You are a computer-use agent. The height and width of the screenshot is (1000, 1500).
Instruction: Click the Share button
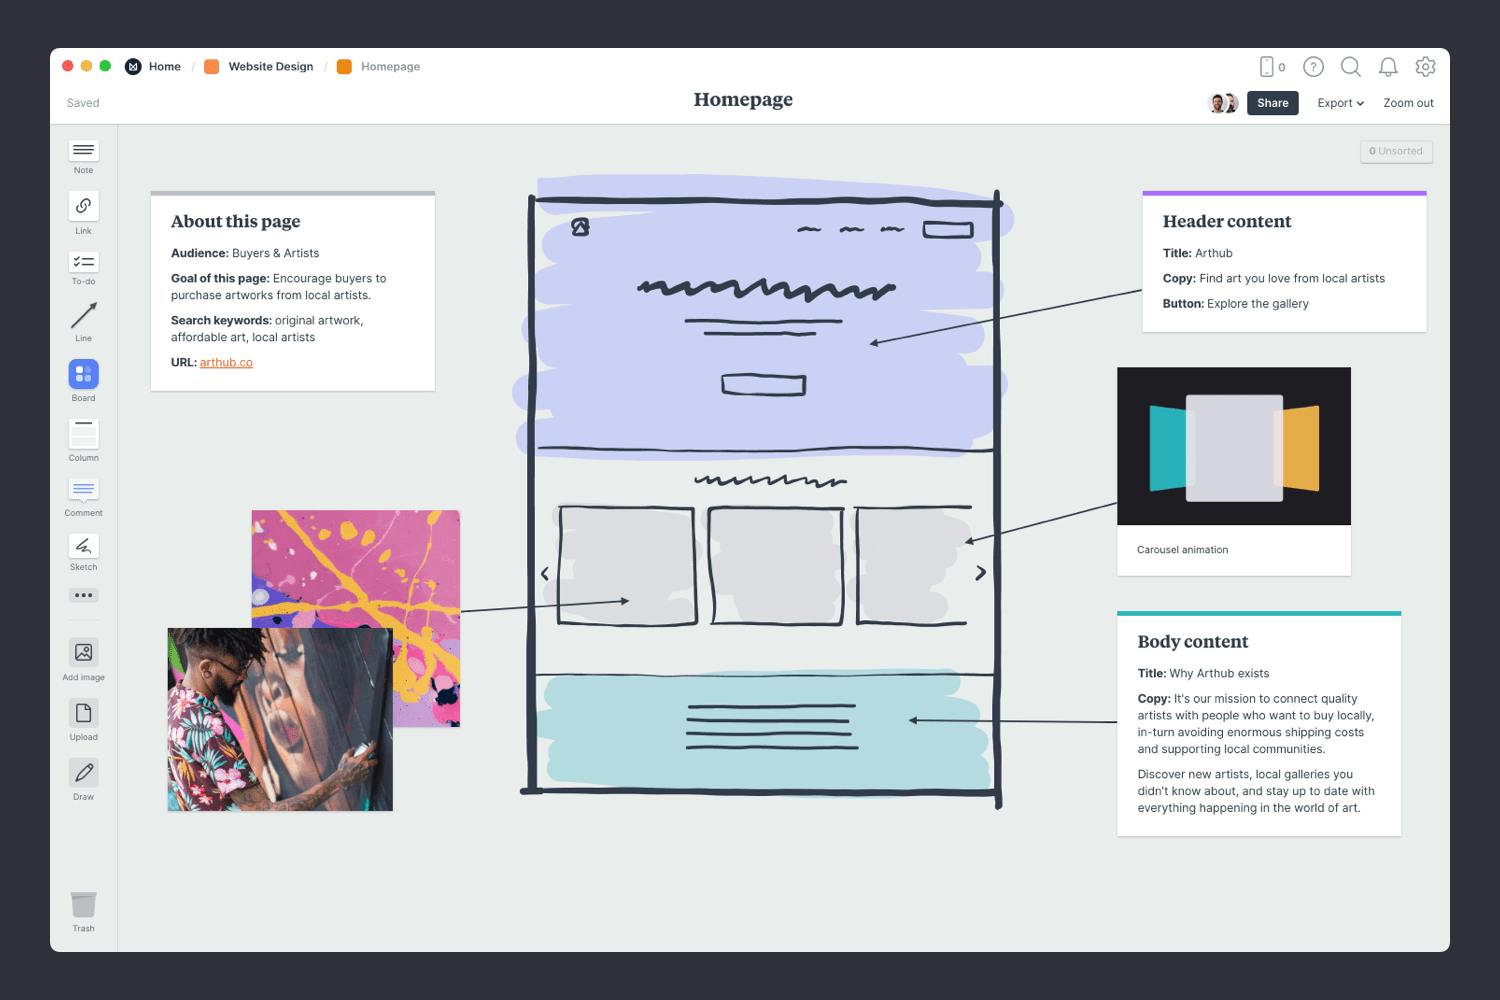pyautogui.click(x=1272, y=102)
